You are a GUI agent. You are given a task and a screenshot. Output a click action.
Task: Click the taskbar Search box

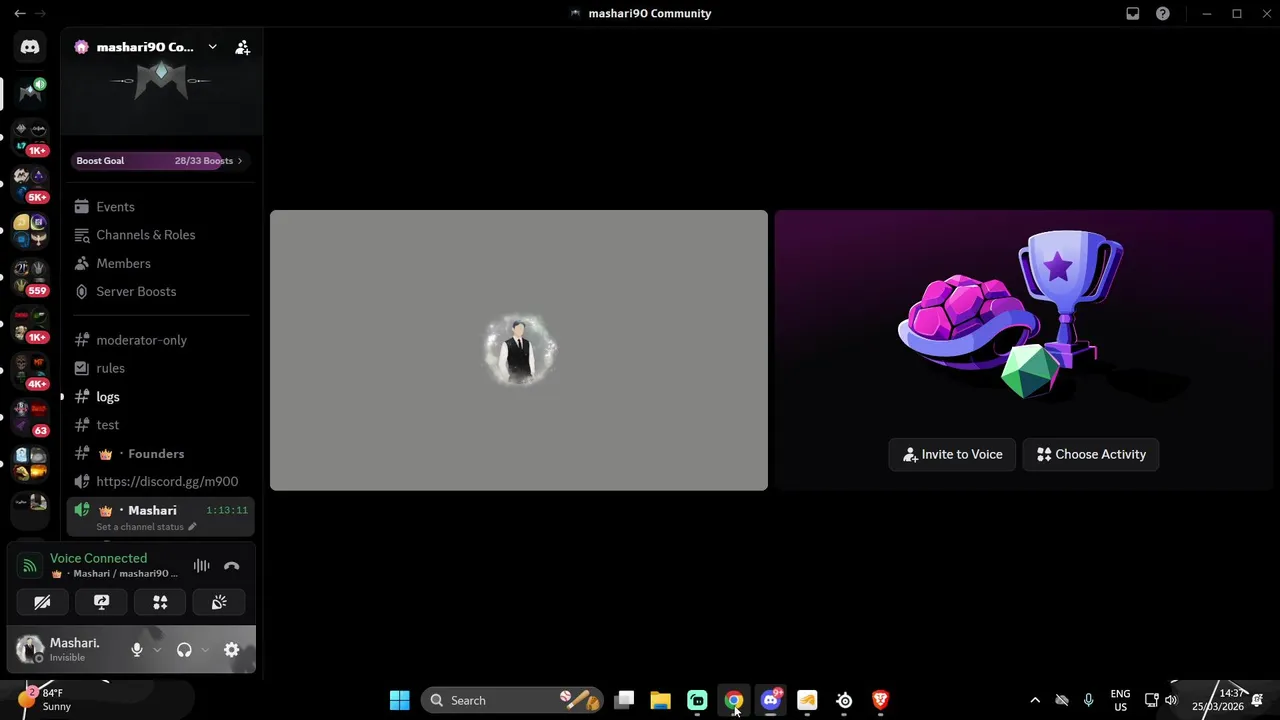click(512, 700)
